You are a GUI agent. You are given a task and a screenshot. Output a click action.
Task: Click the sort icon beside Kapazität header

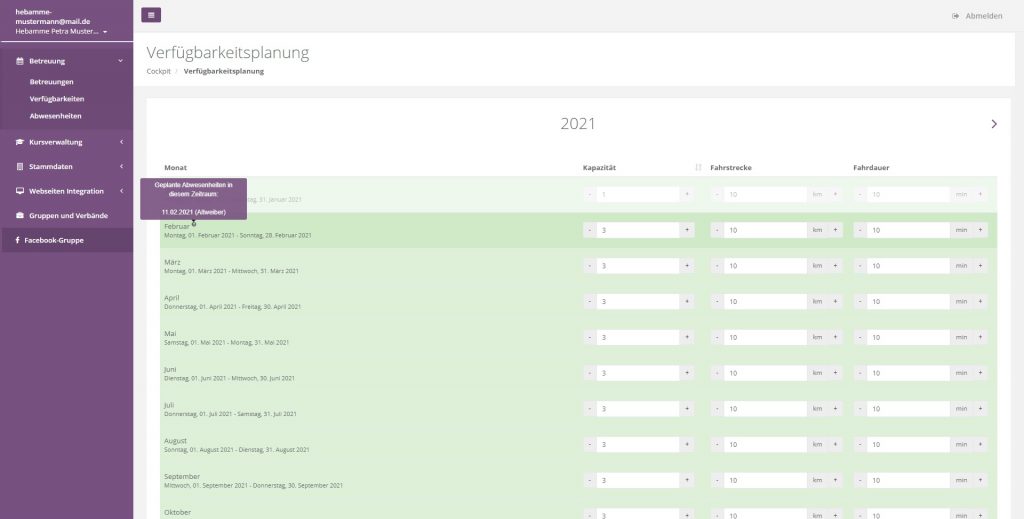tap(698, 167)
